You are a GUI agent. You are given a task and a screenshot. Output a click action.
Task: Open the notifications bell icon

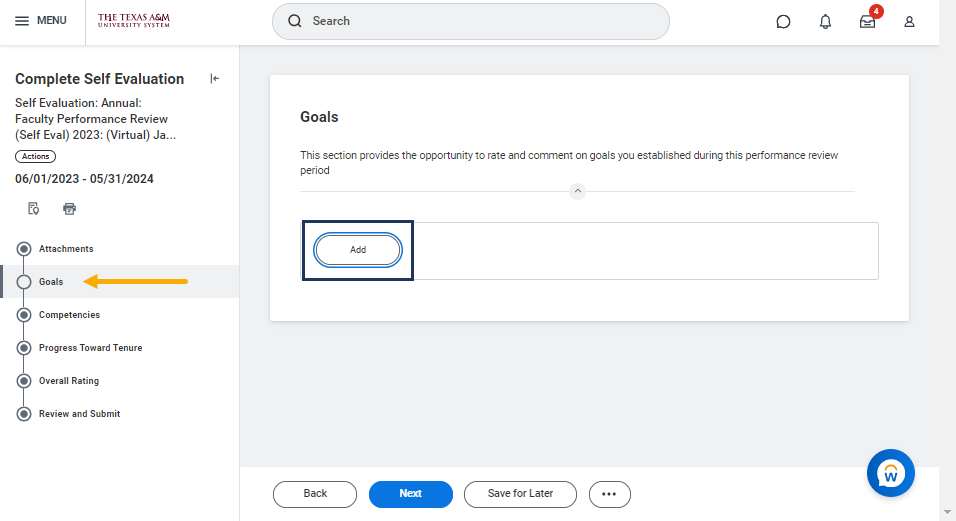(x=825, y=22)
